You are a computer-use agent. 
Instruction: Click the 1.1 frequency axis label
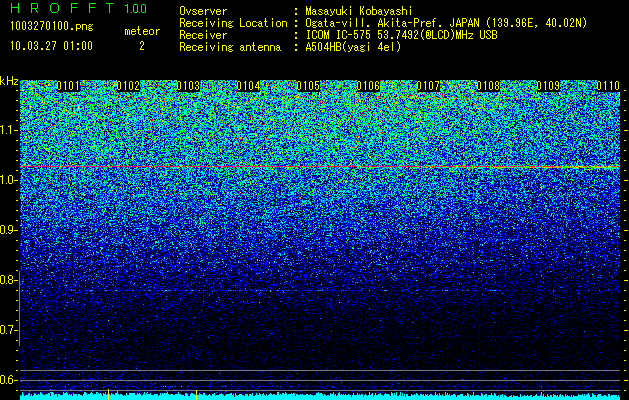(x=9, y=130)
